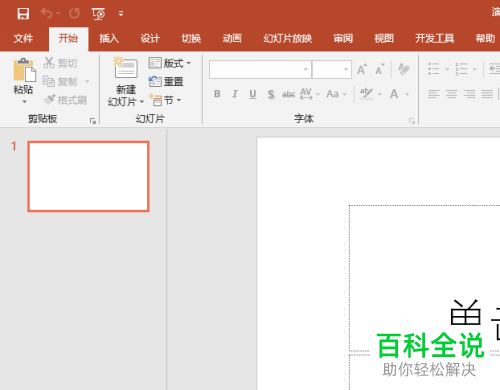Center align the text
The image size is (500, 390).
452,94
